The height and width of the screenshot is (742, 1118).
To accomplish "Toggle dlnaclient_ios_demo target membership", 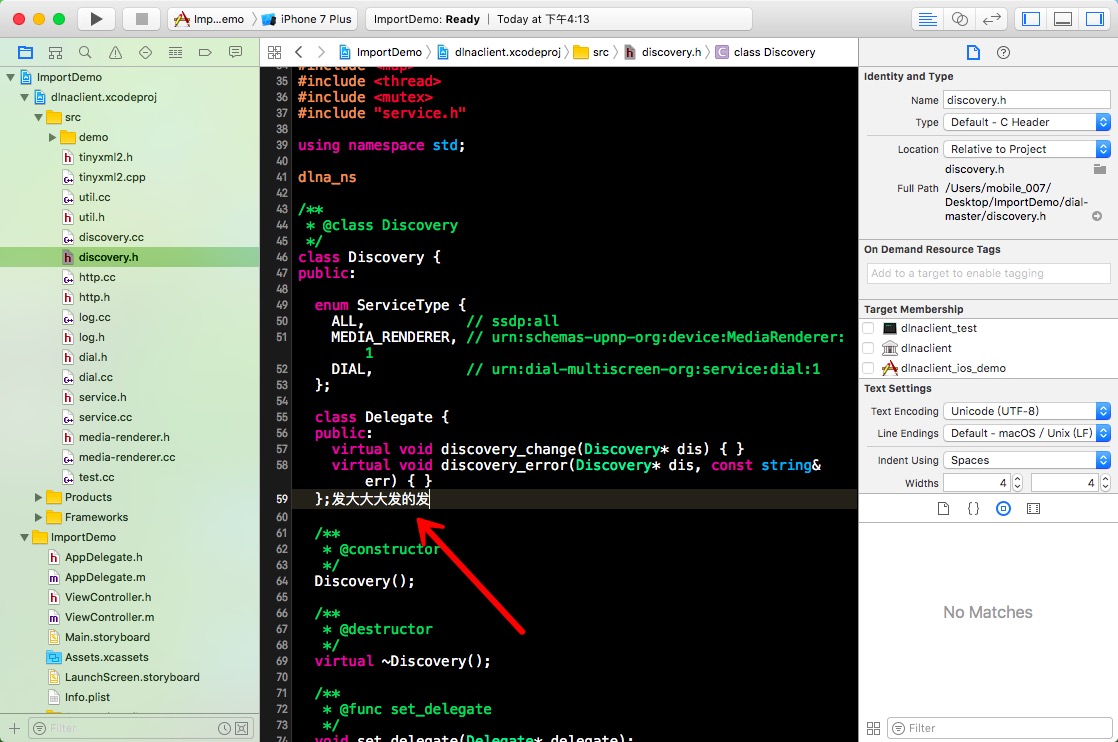I will pos(868,368).
